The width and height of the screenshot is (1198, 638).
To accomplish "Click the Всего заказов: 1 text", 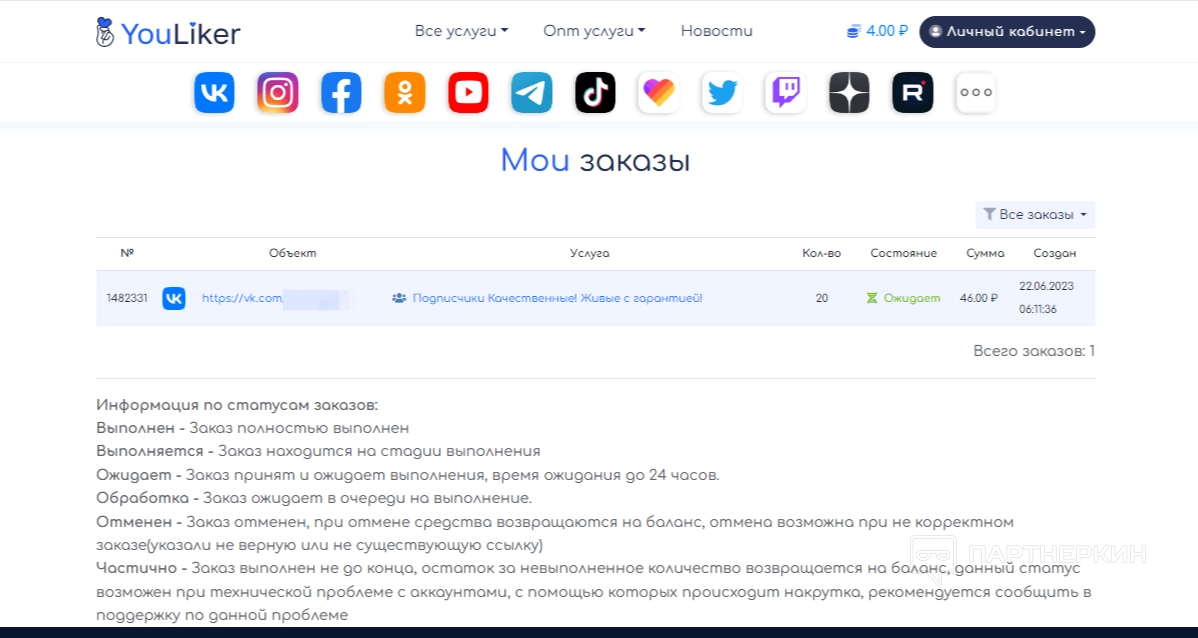I will 1034,351.
